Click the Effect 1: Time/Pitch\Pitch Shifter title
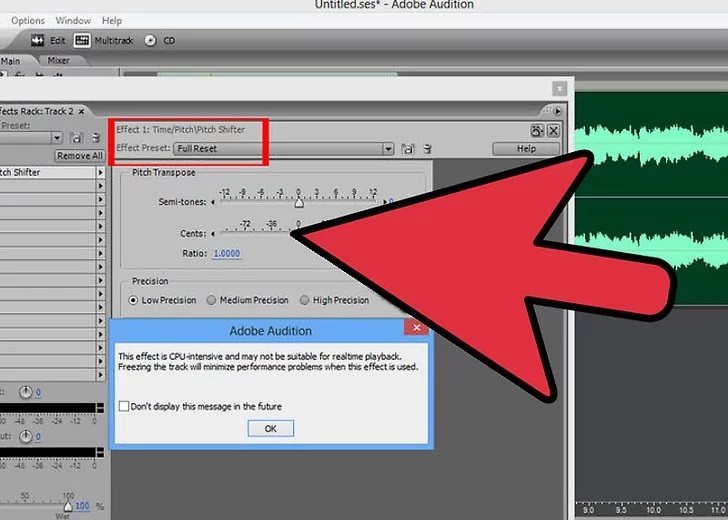 coord(181,130)
